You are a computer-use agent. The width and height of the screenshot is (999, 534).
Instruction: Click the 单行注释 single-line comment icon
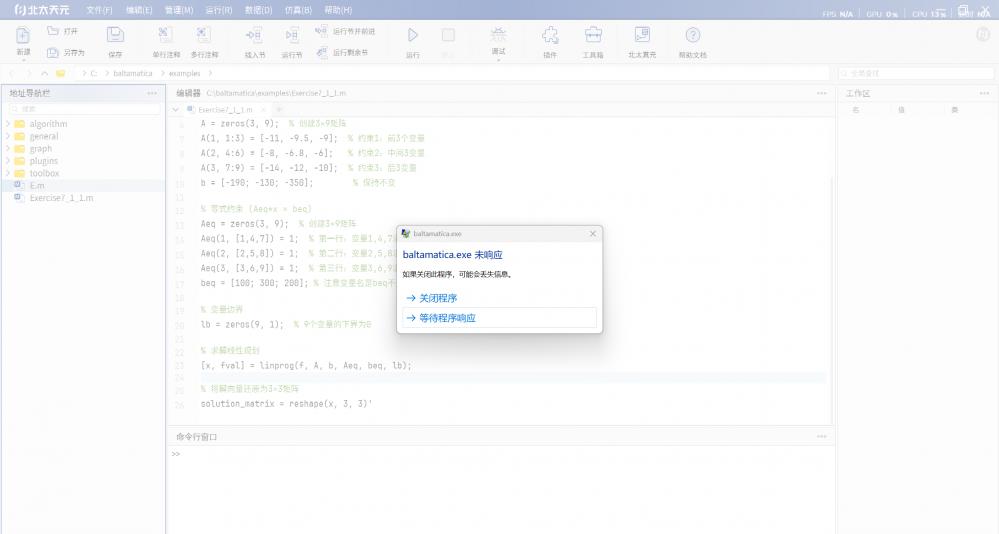(165, 36)
